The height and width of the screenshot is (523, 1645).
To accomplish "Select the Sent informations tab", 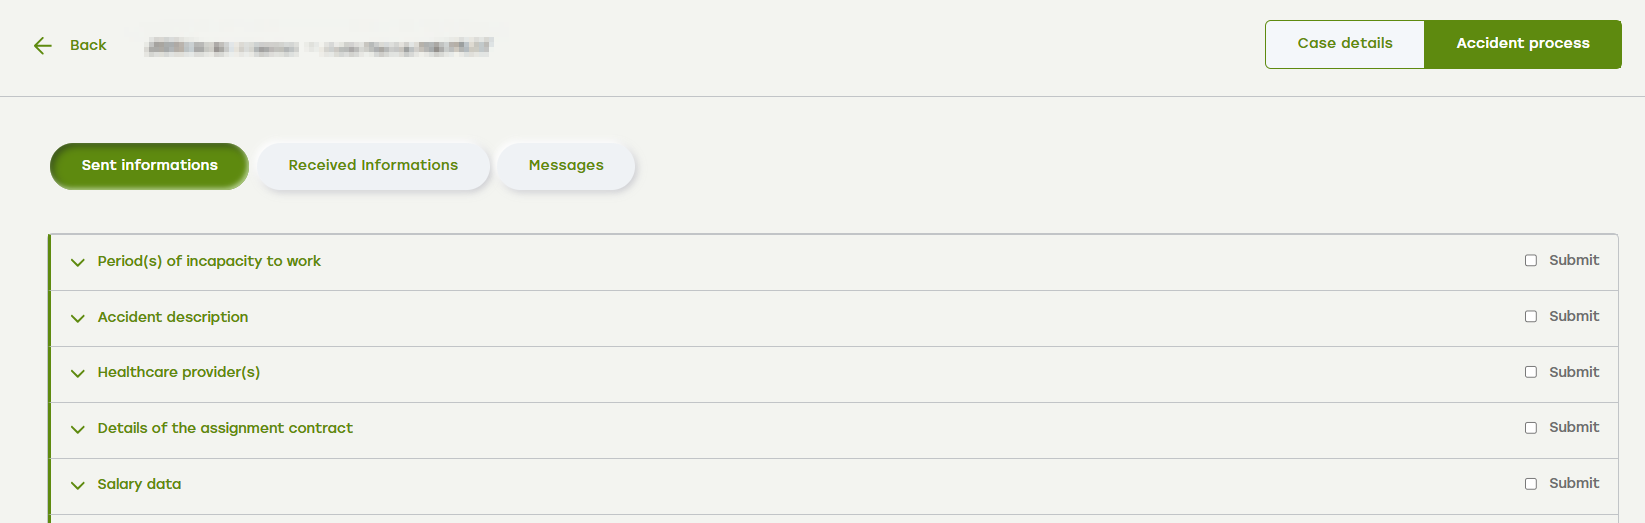I will pos(149,165).
